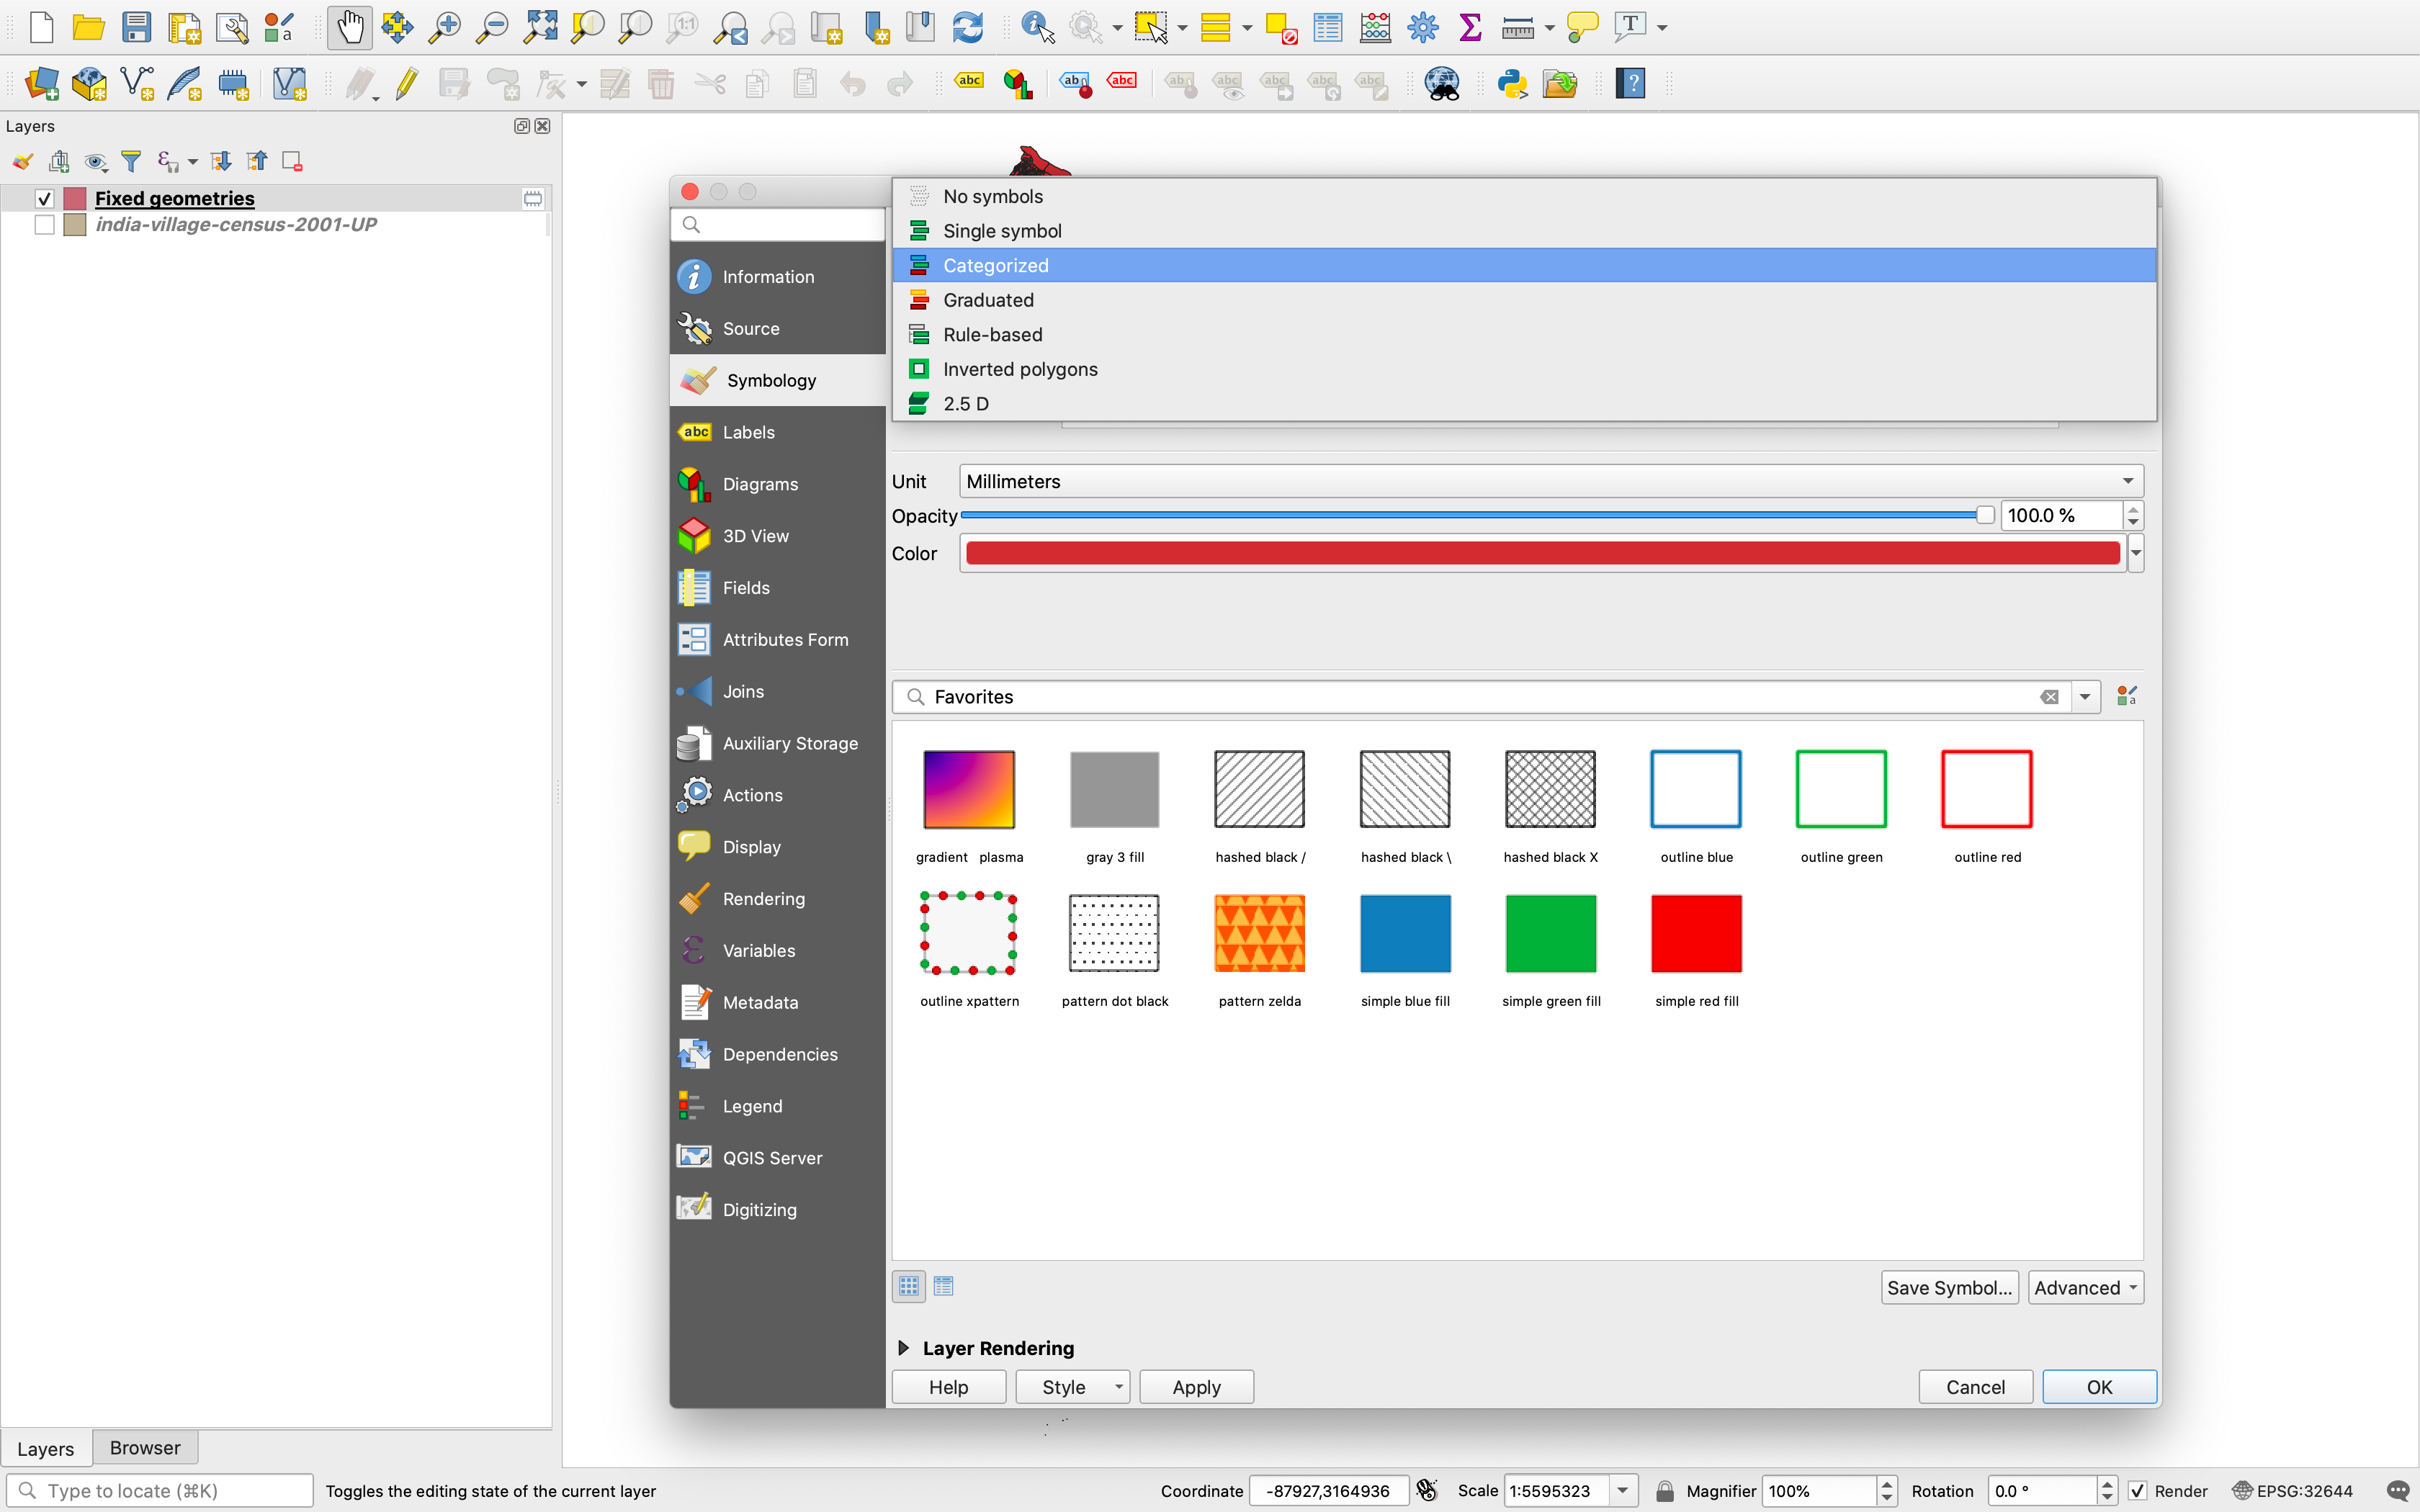Screen dimensions: 2420x1512
Task: Click the red Color swatch bar
Action: [x=1541, y=553]
